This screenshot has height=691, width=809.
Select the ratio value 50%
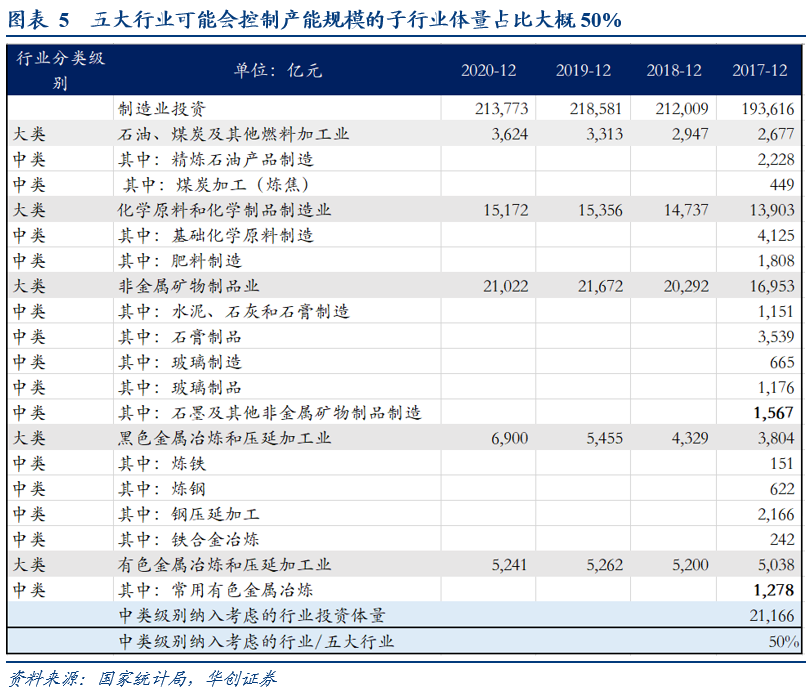click(783, 641)
